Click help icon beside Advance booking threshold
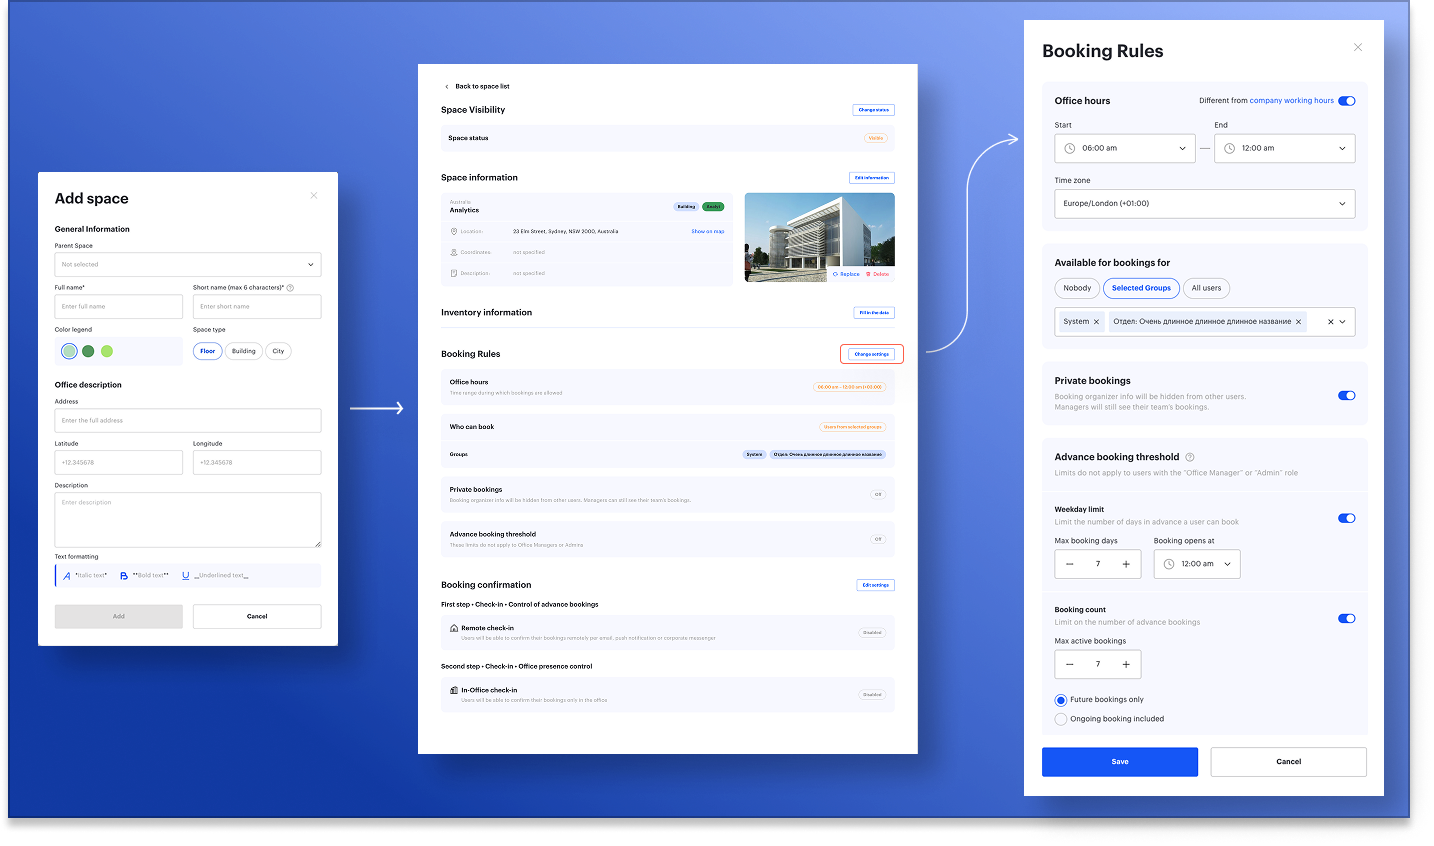The height and width of the screenshot is (846, 1434). point(1189,457)
